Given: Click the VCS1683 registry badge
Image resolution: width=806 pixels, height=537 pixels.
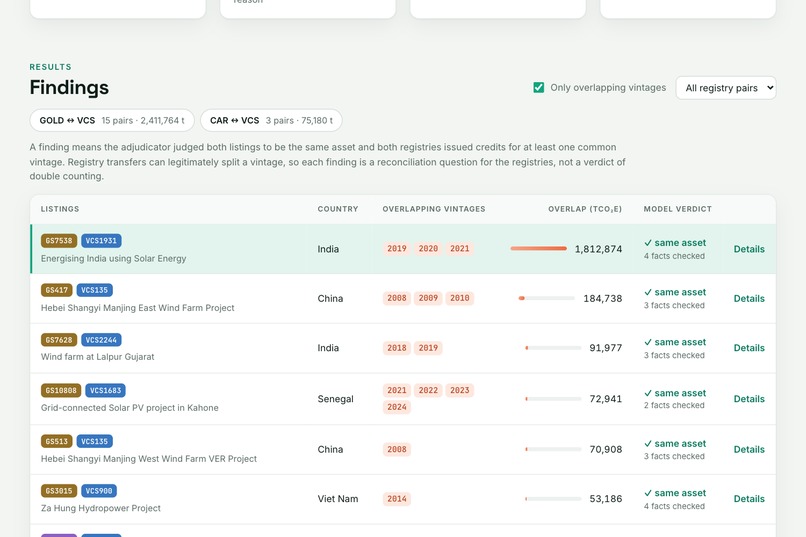Looking at the screenshot, I should click(105, 391).
